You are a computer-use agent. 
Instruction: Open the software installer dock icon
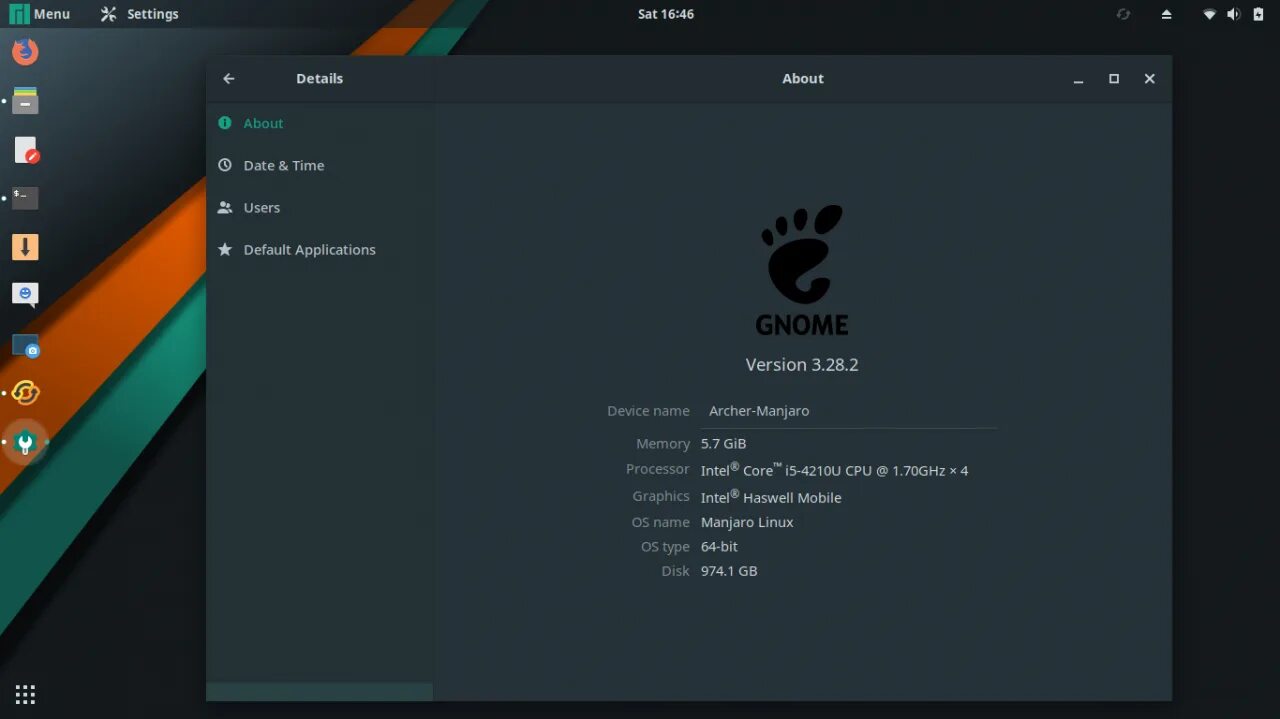click(25, 247)
